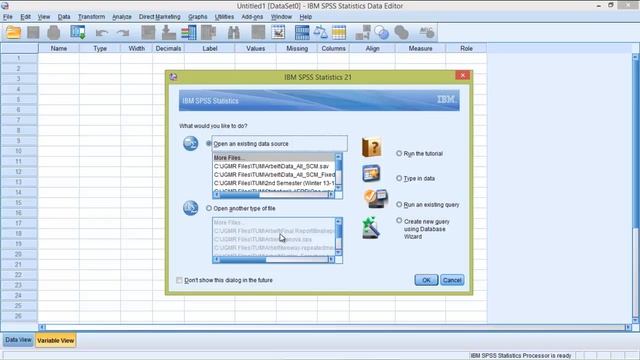Click the Values column header

click(x=256, y=48)
